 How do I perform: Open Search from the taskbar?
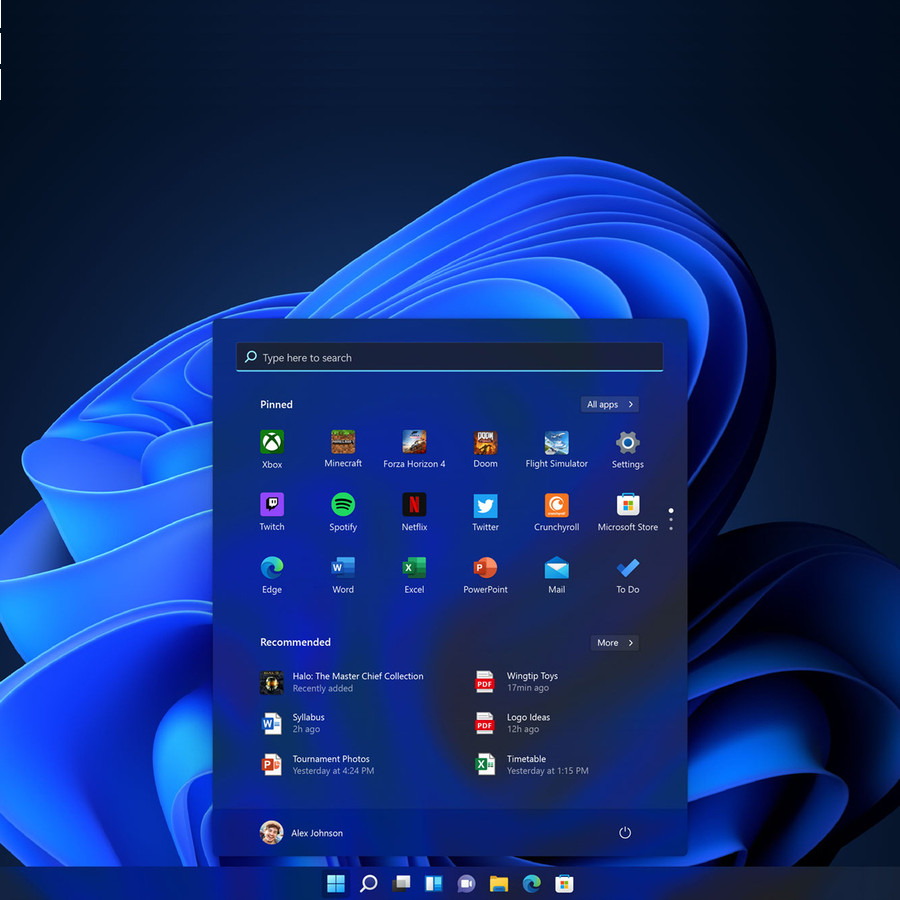coord(368,883)
